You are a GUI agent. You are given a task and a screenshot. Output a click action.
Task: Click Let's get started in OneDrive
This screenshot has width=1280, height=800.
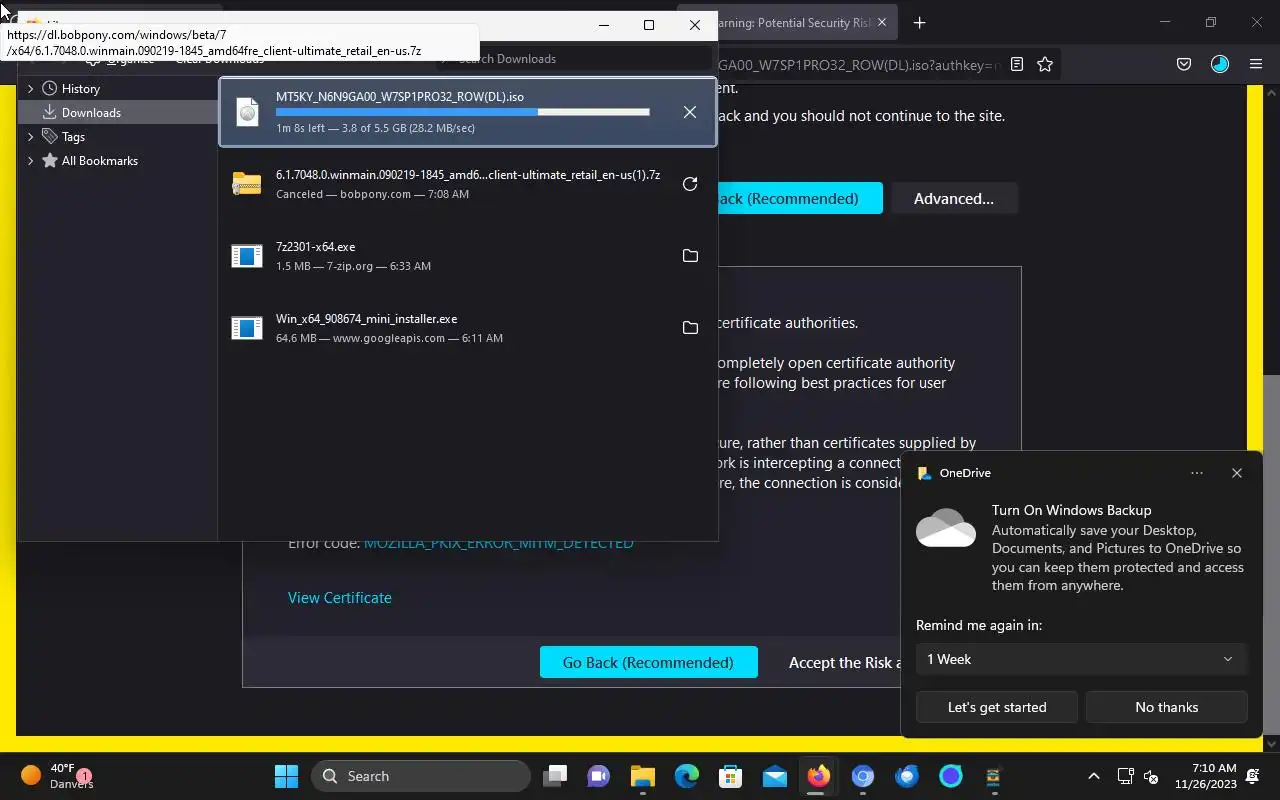point(997,707)
